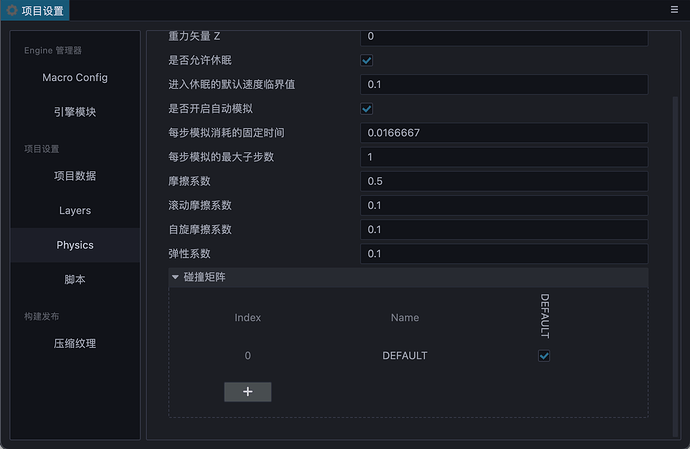Focus the 摩擦系数 input field
690x449 pixels.
[x=503, y=181]
